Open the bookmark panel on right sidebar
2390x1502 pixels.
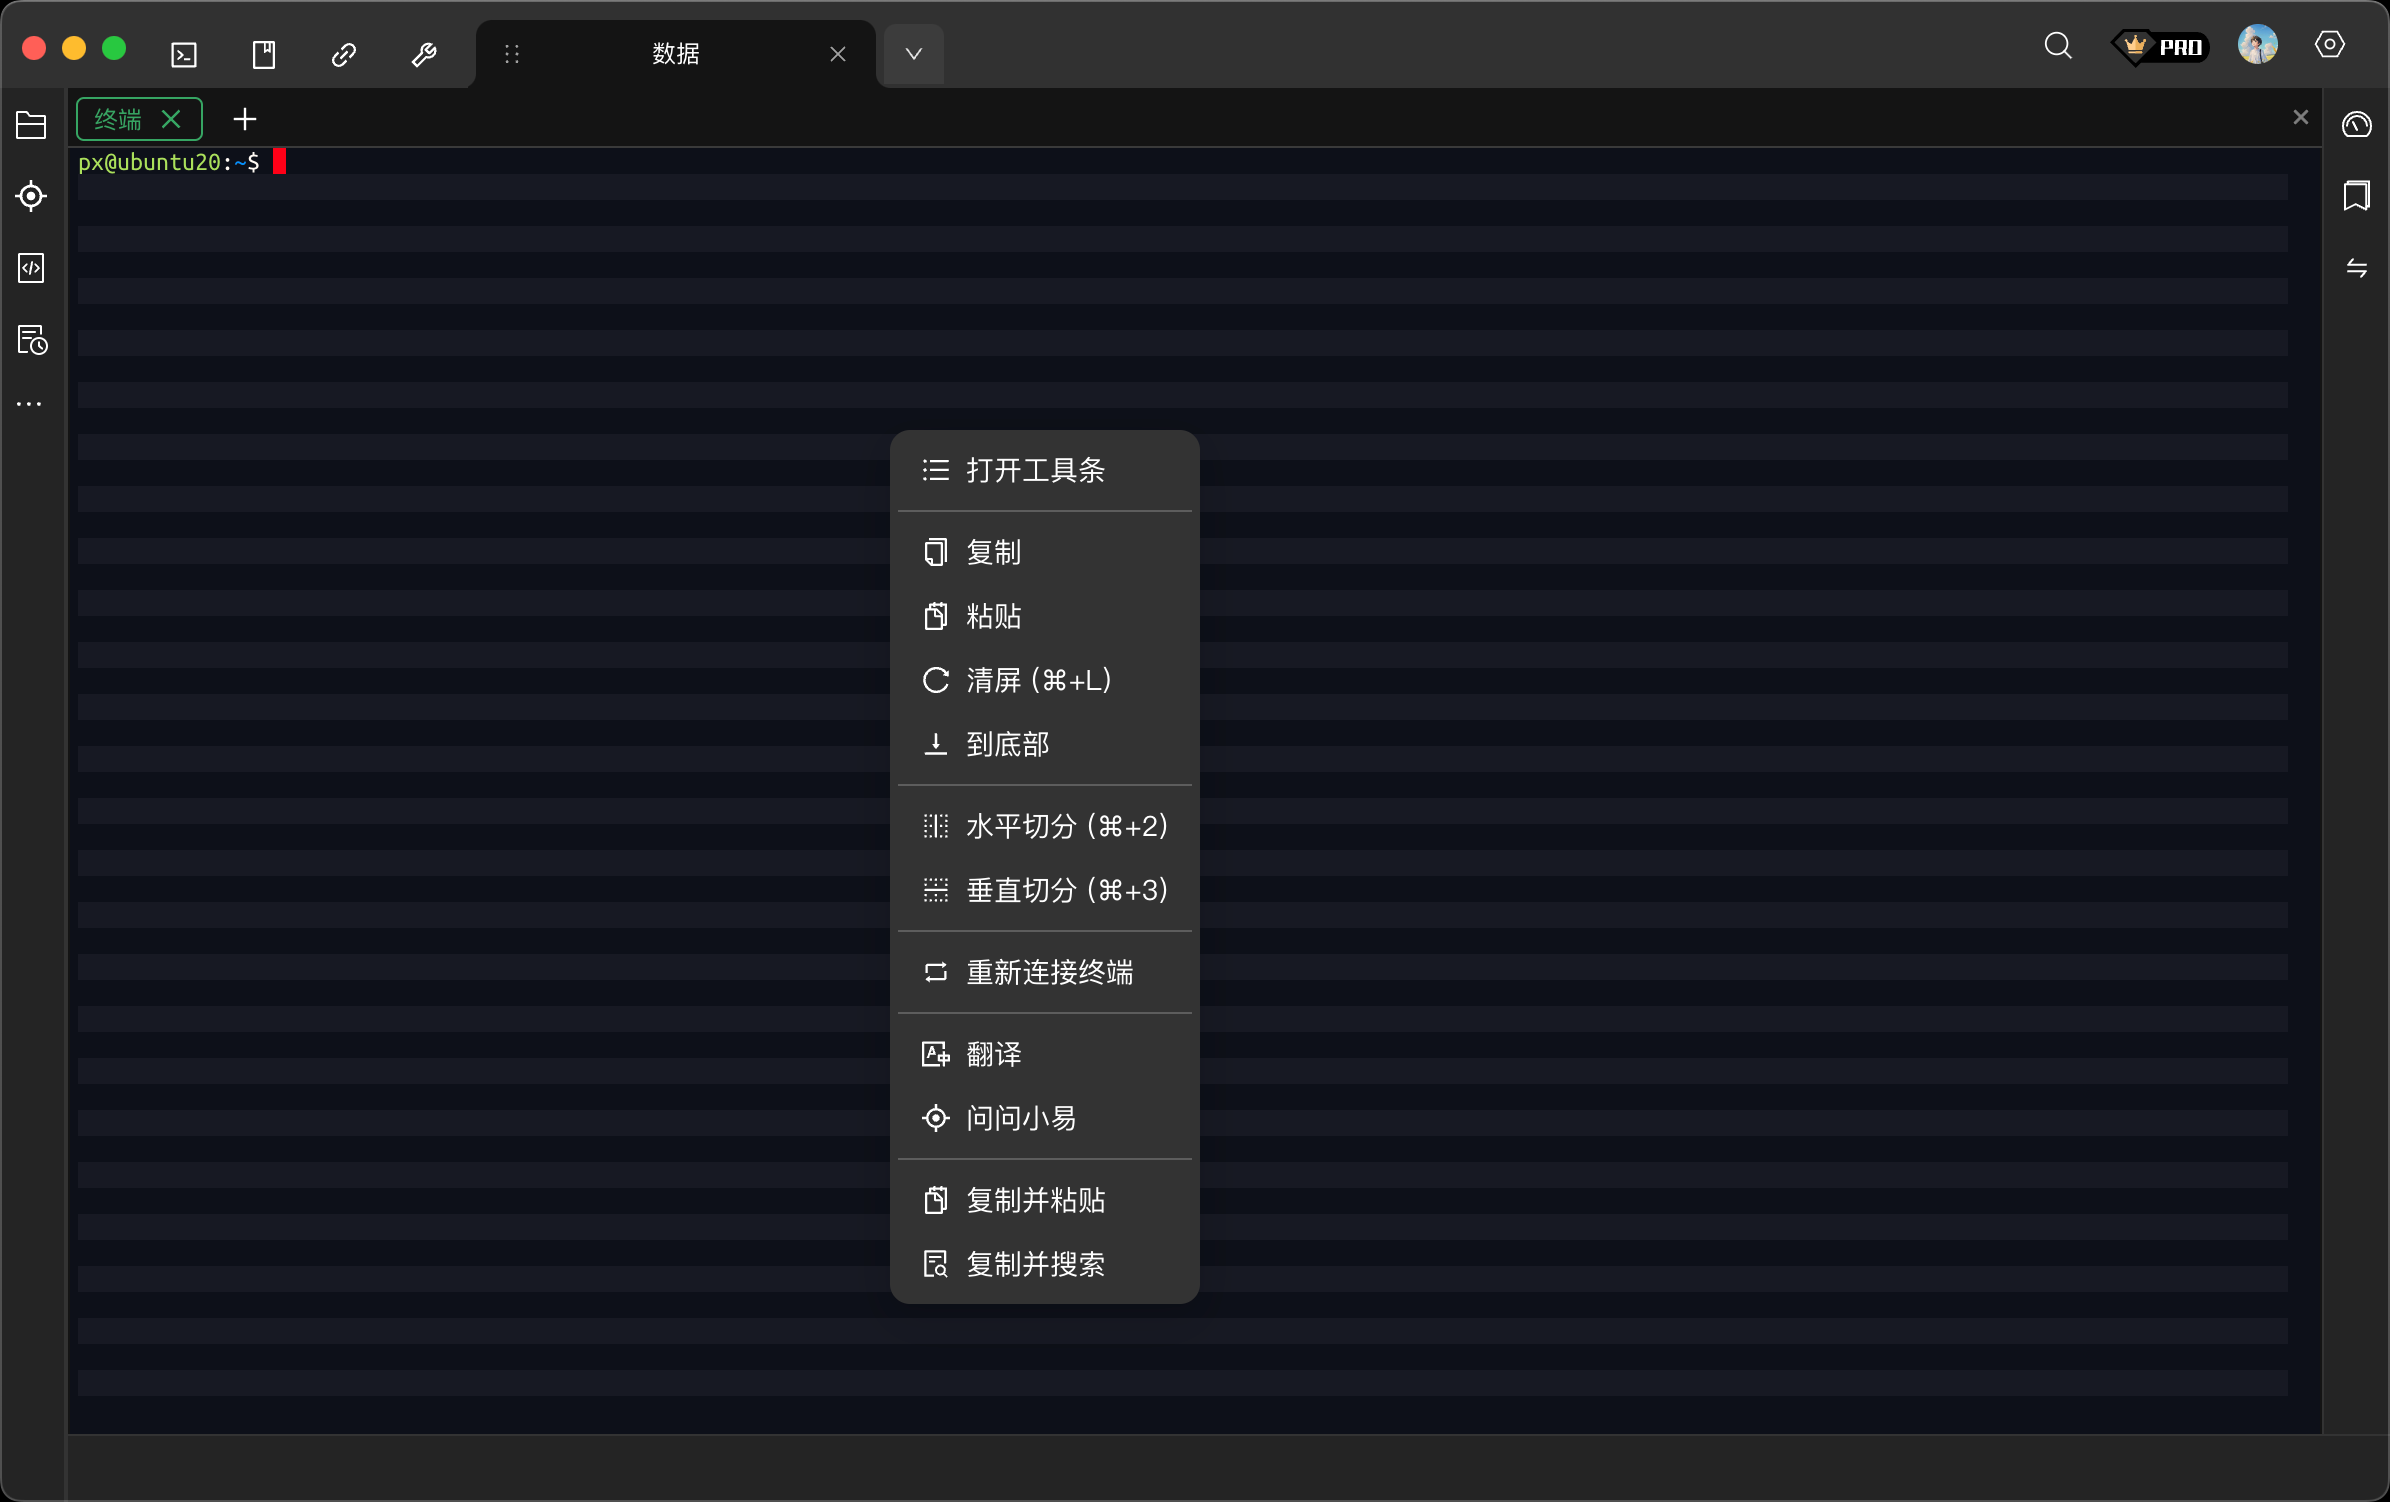(x=2356, y=196)
